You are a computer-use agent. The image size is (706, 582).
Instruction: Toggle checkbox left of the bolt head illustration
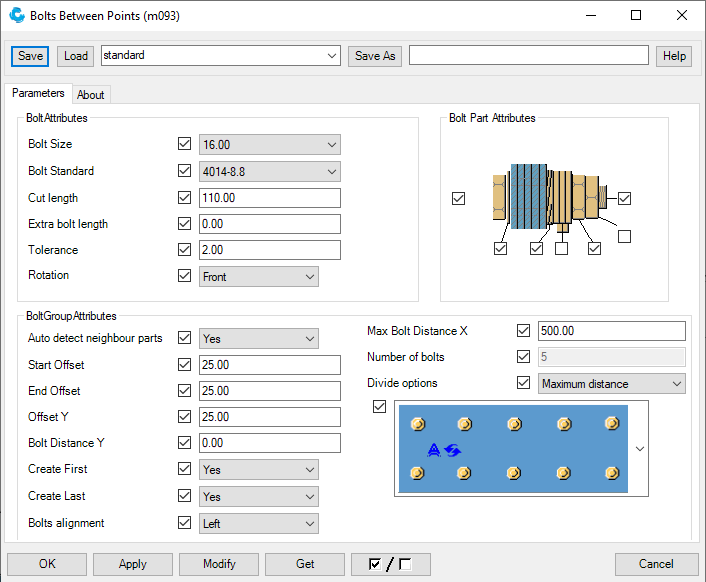coord(458,198)
